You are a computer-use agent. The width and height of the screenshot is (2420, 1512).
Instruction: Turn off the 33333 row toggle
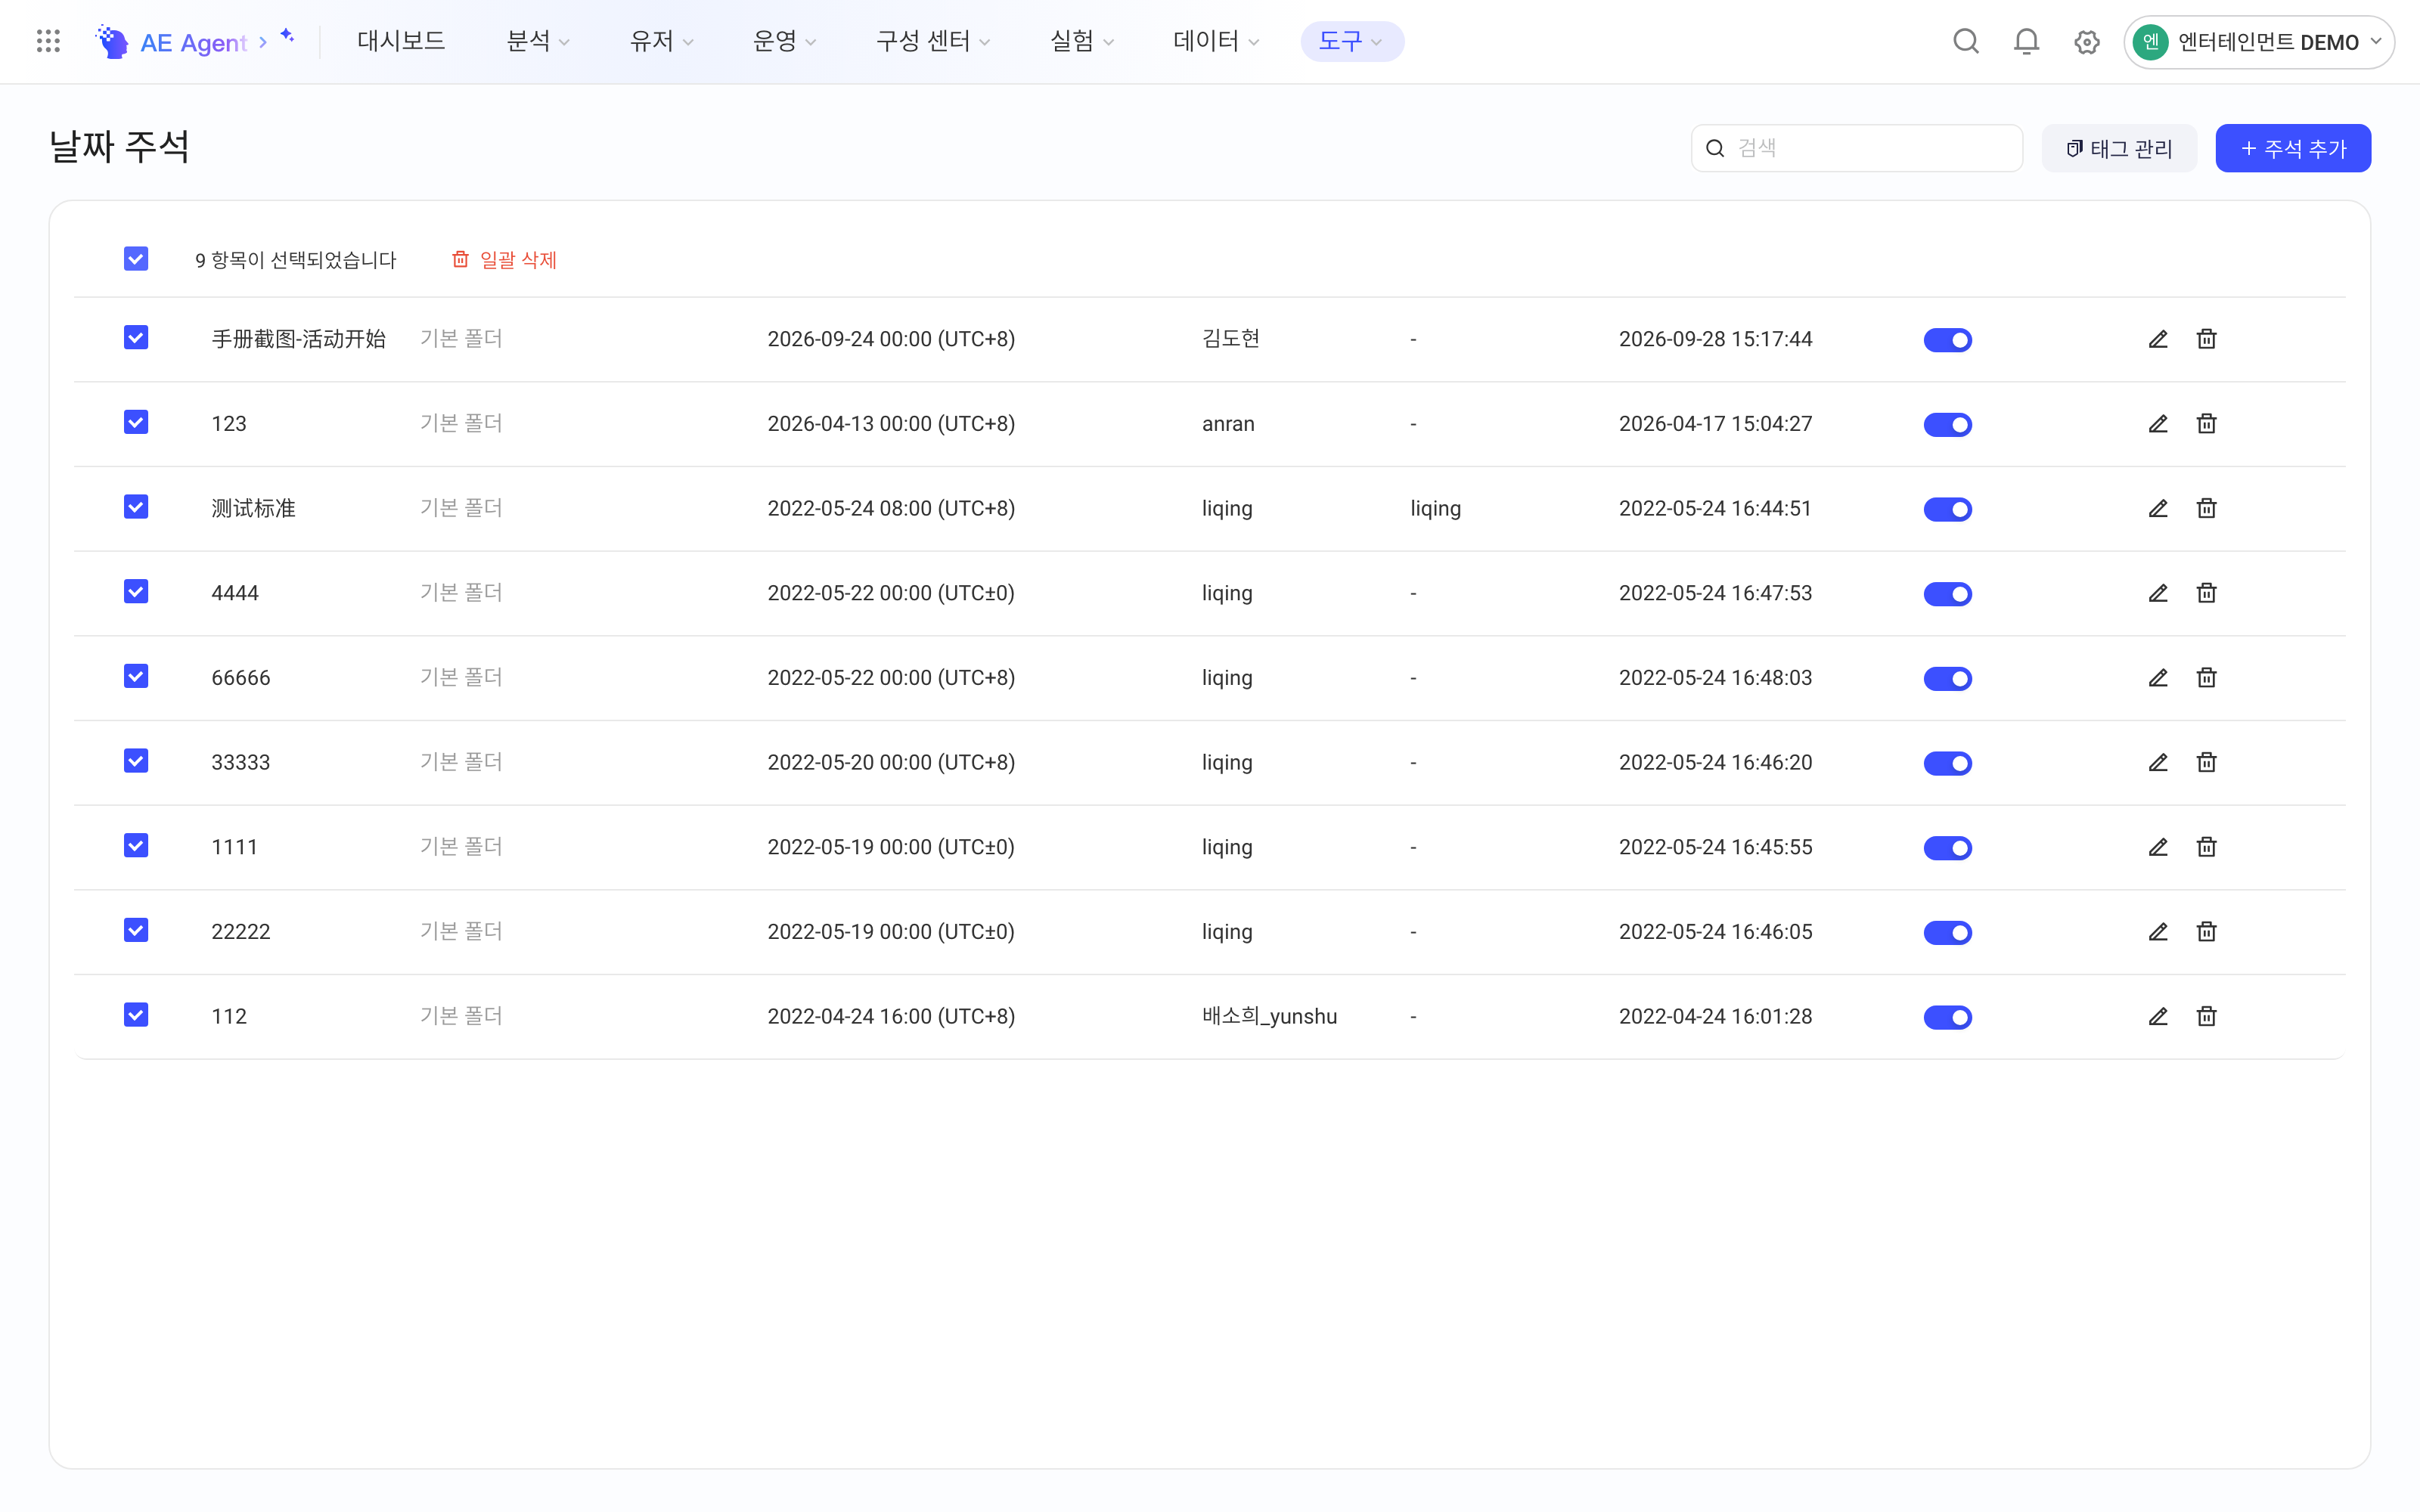pos(1947,763)
